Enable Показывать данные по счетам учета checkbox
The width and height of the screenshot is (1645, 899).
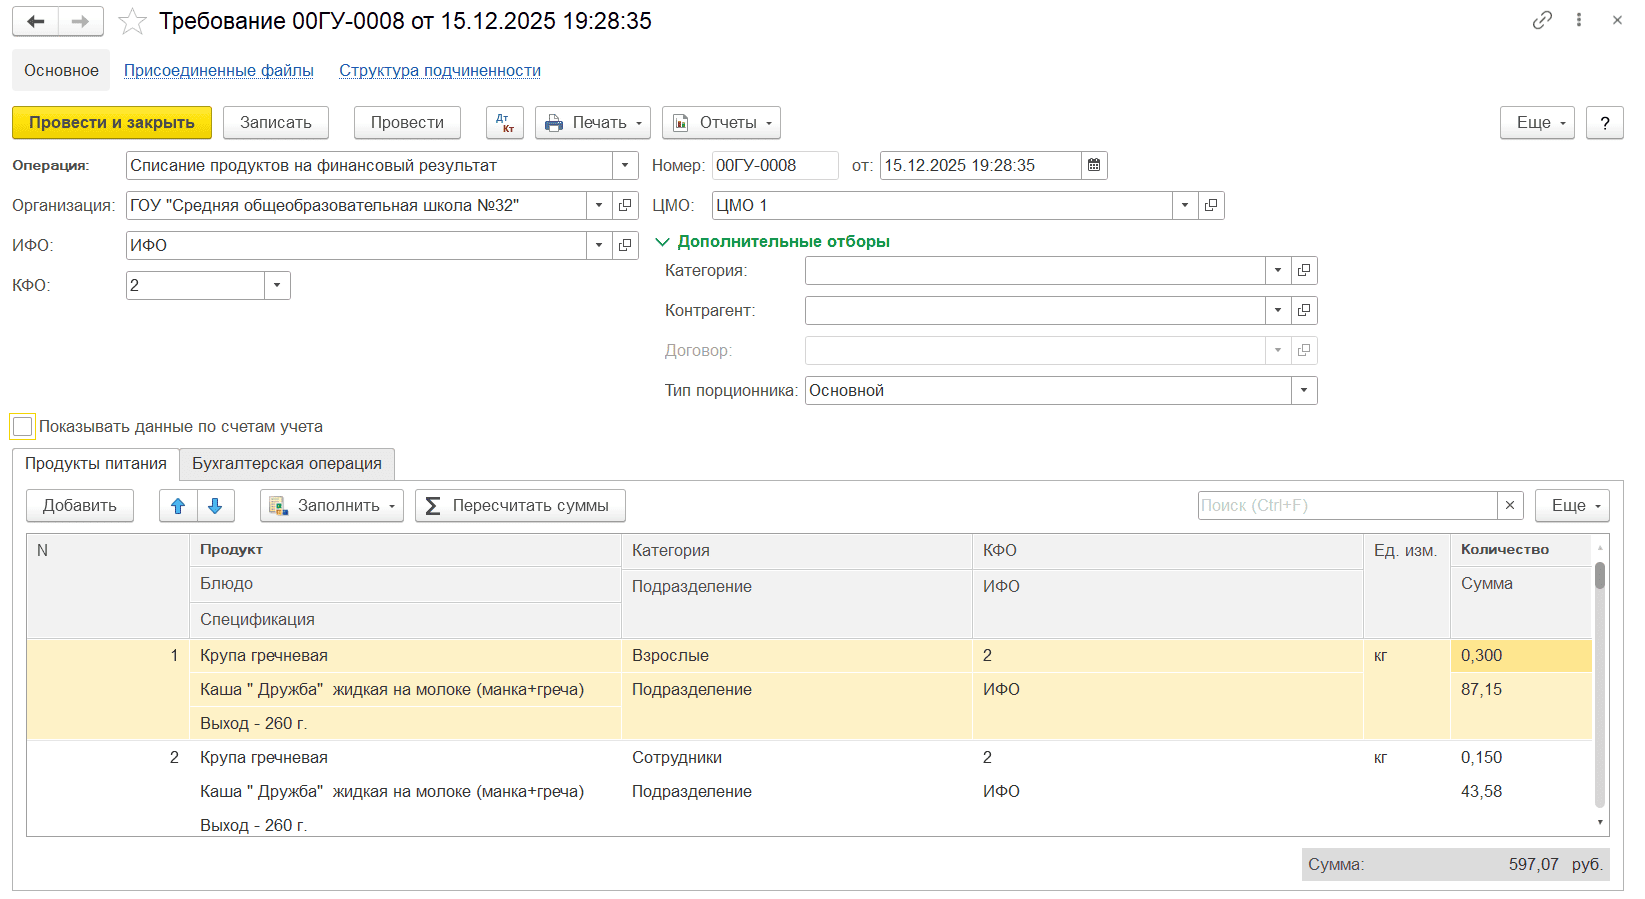(x=23, y=427)
